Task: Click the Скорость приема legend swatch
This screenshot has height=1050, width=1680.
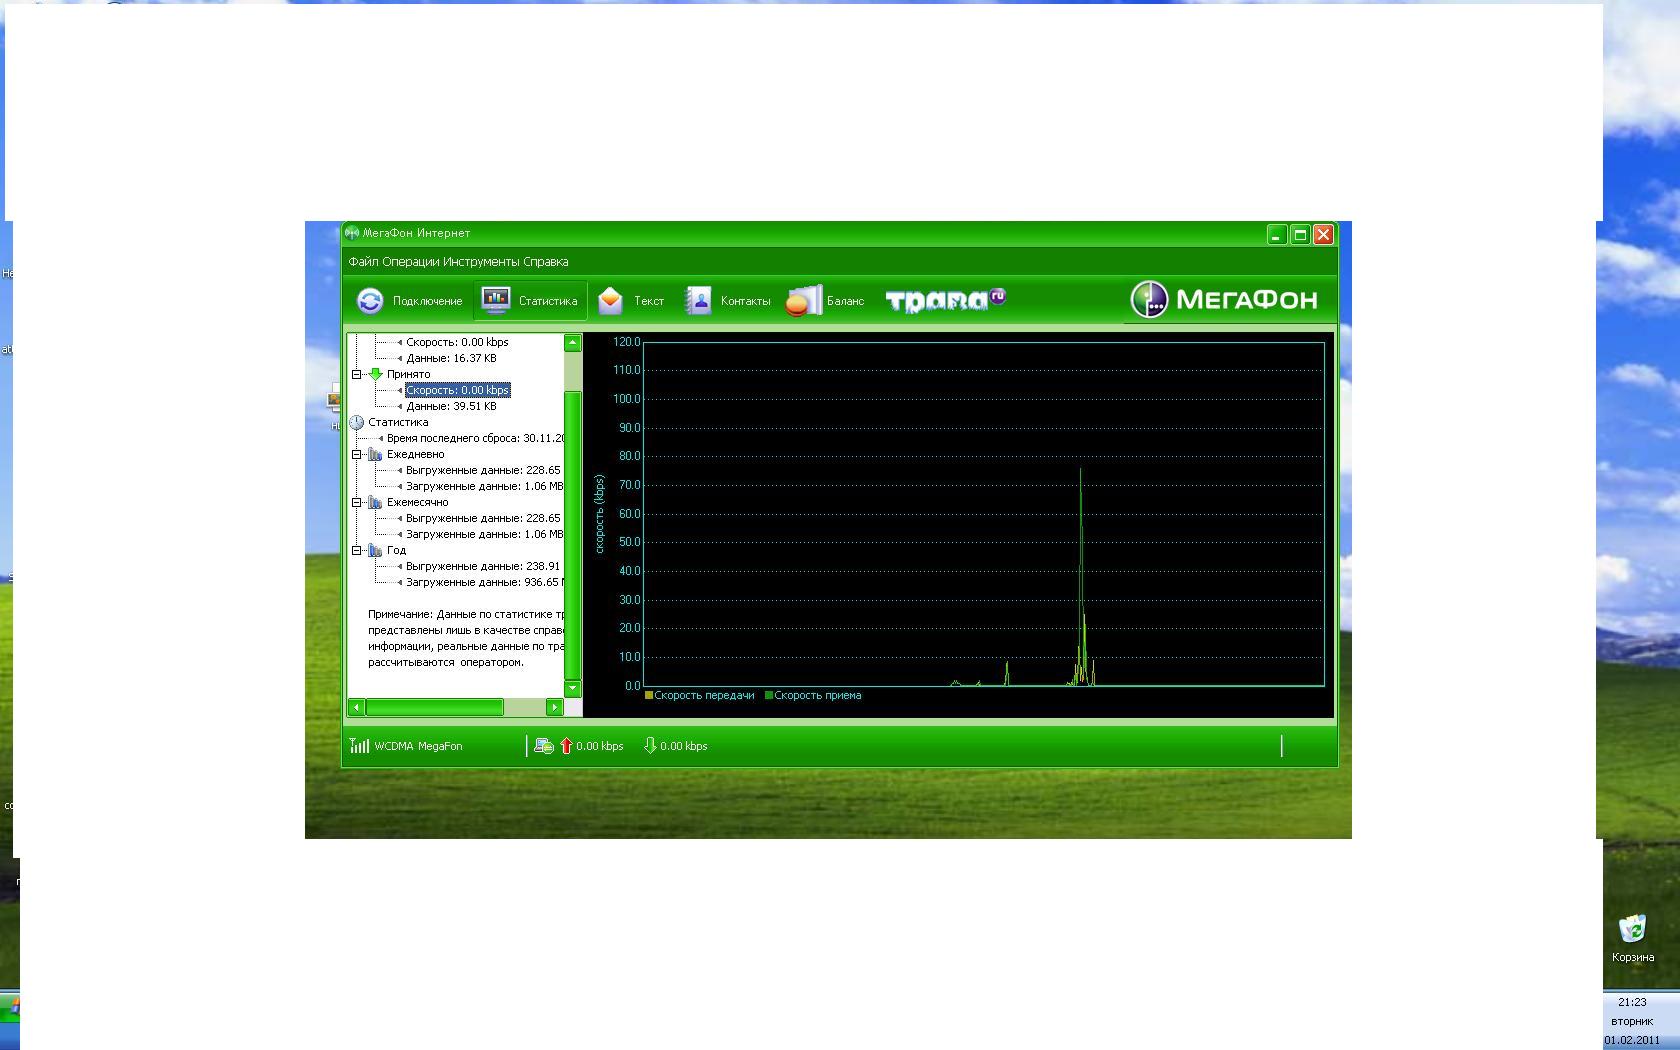Action: tap(769, 695)
